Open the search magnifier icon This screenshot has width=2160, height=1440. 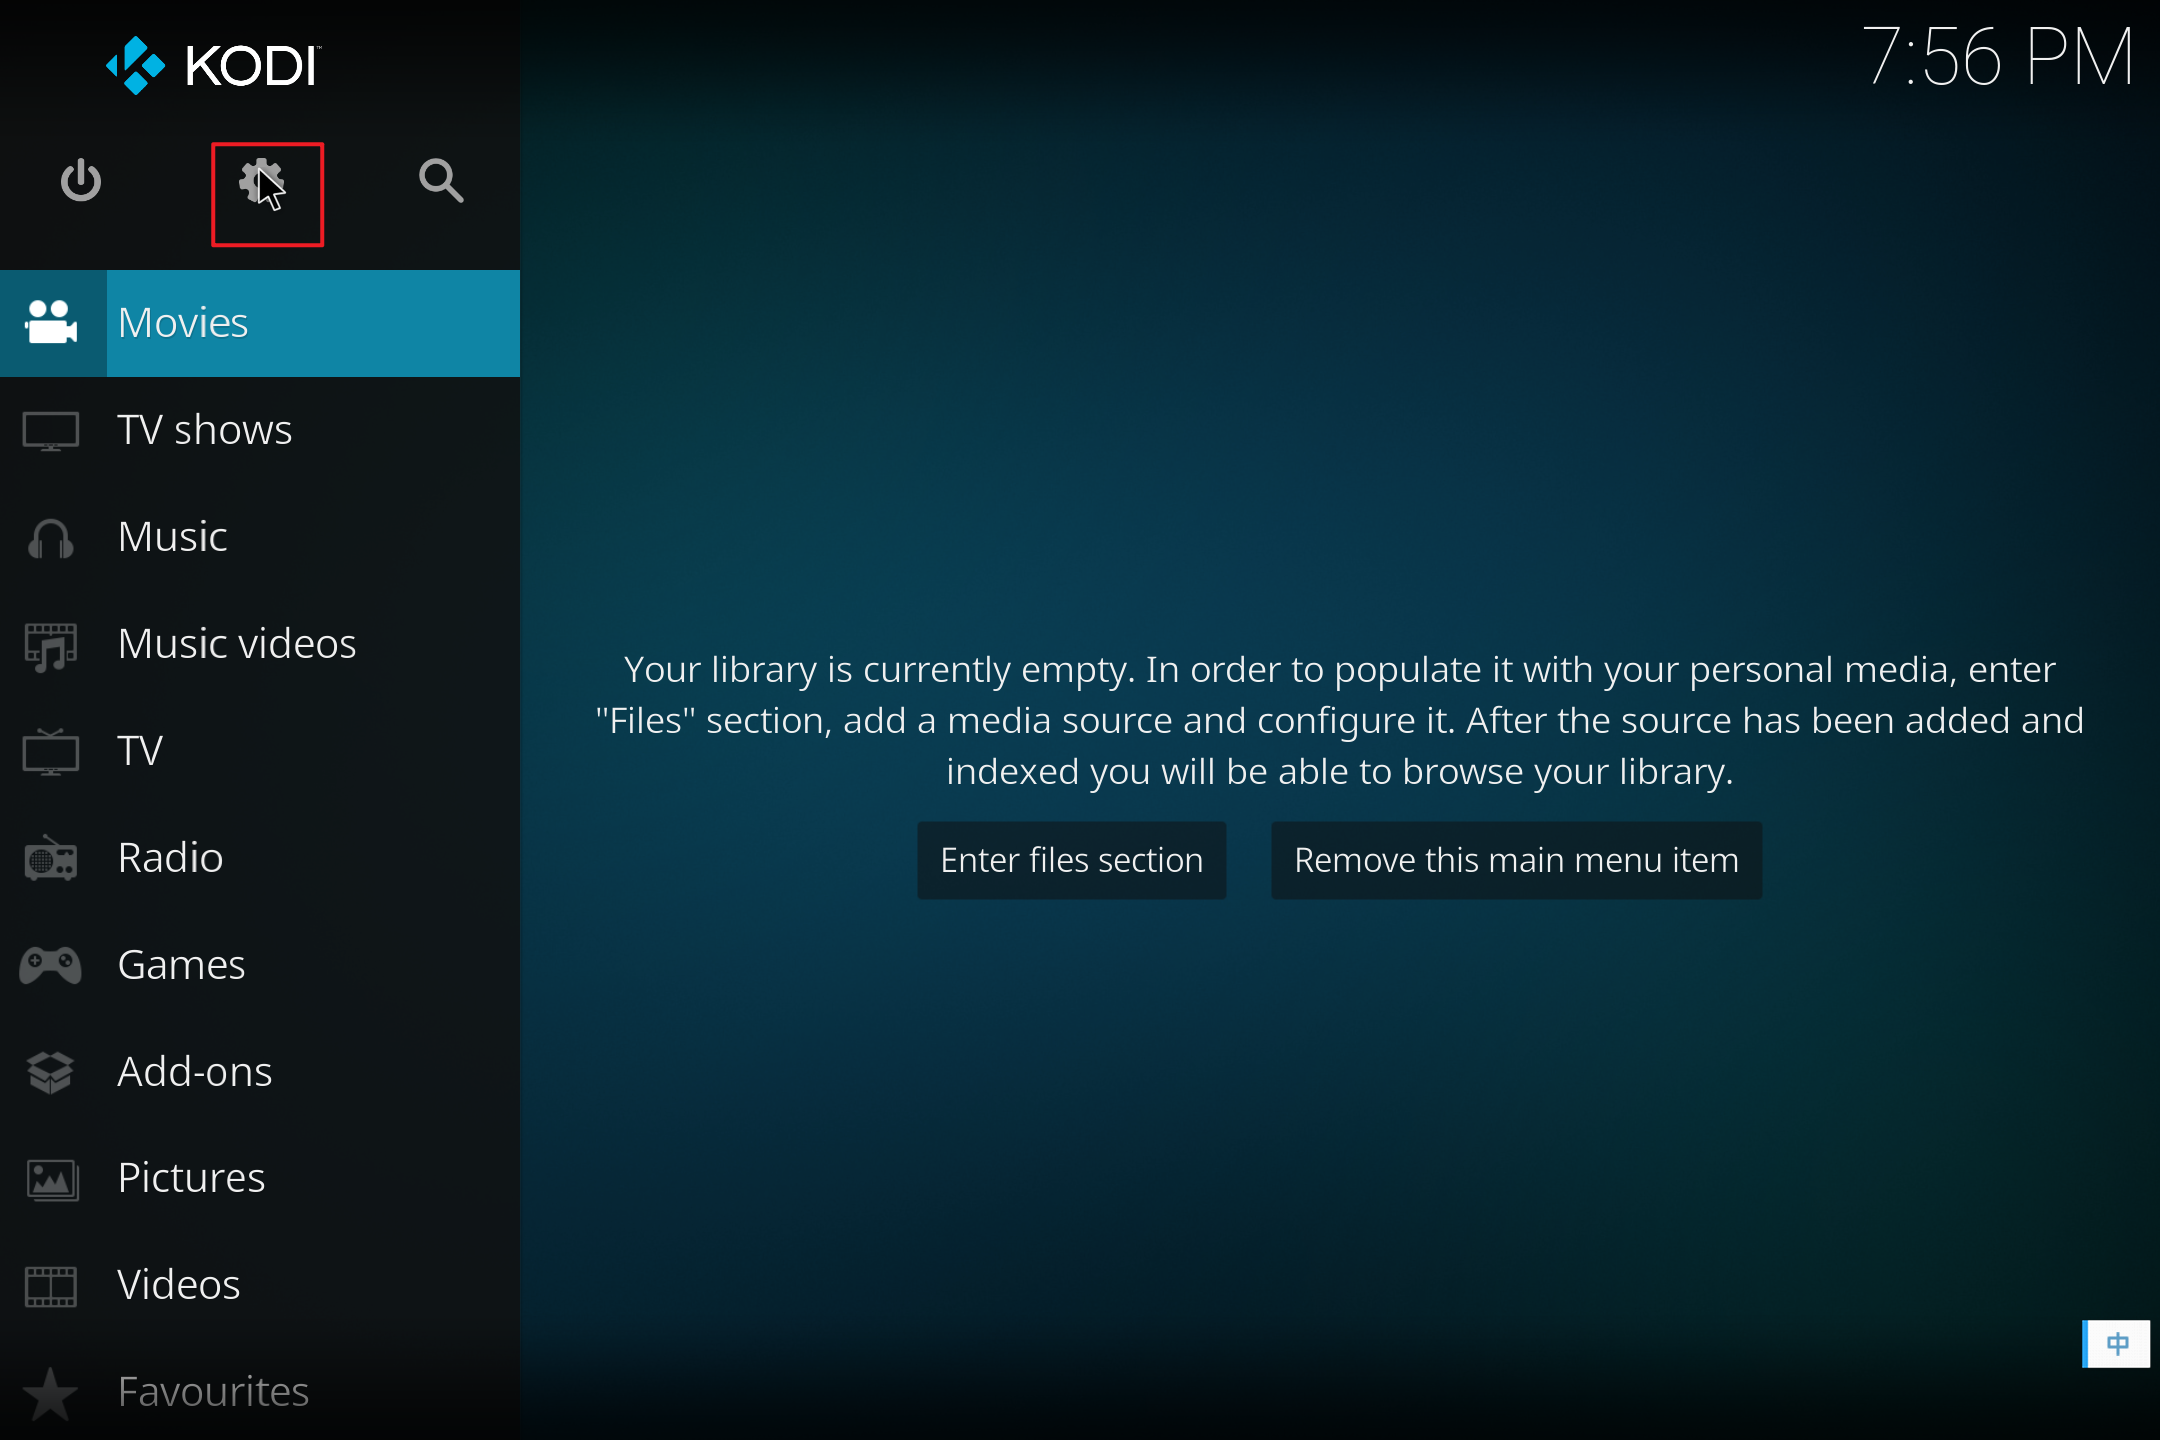point(441,181)
